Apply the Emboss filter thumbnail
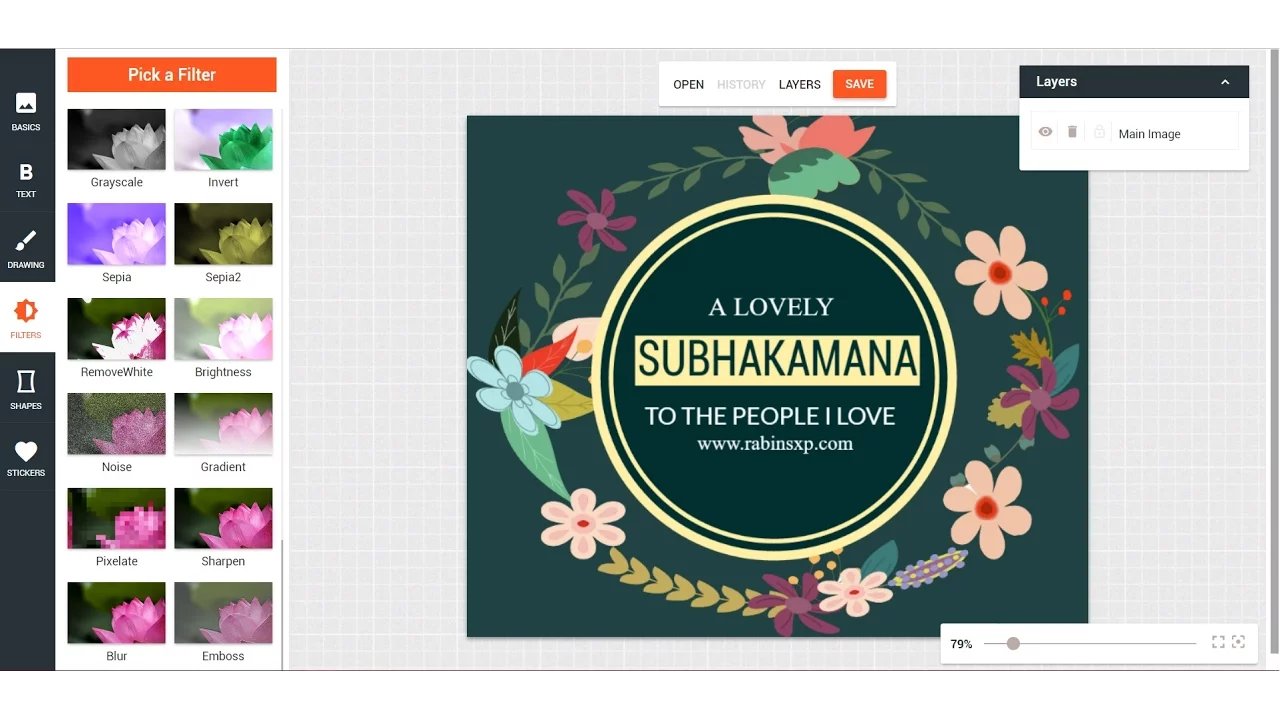Image resolution: width=1280 pixels, height=720 pixels. tap(223, 613)
